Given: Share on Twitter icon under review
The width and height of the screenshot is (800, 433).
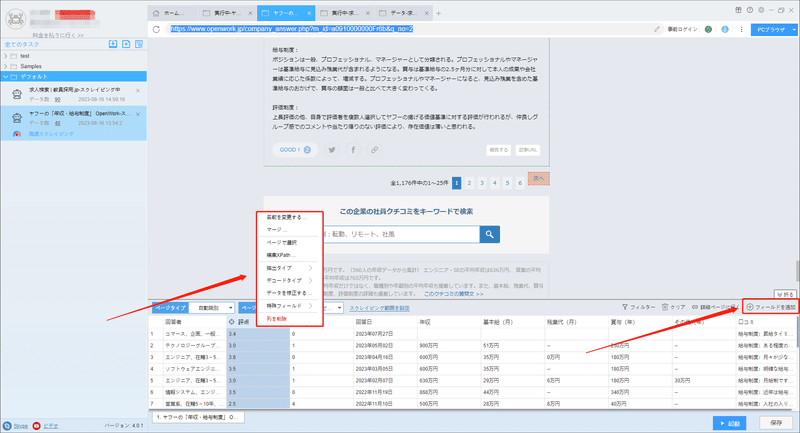Looking at the screenshot, I should tap(332, 150).
